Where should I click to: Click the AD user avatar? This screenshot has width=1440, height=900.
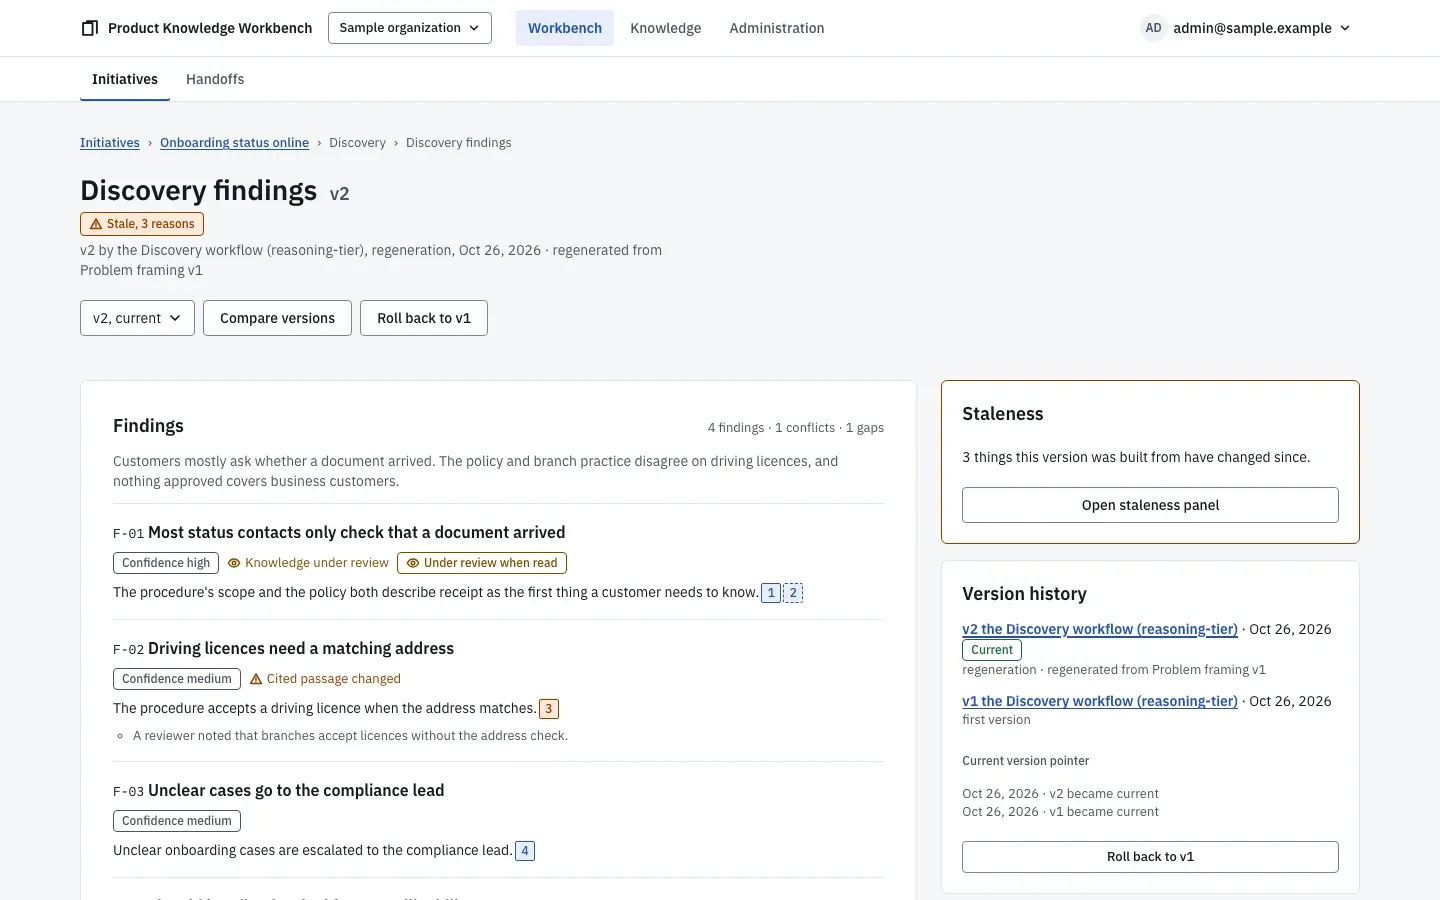[1153, 28]
